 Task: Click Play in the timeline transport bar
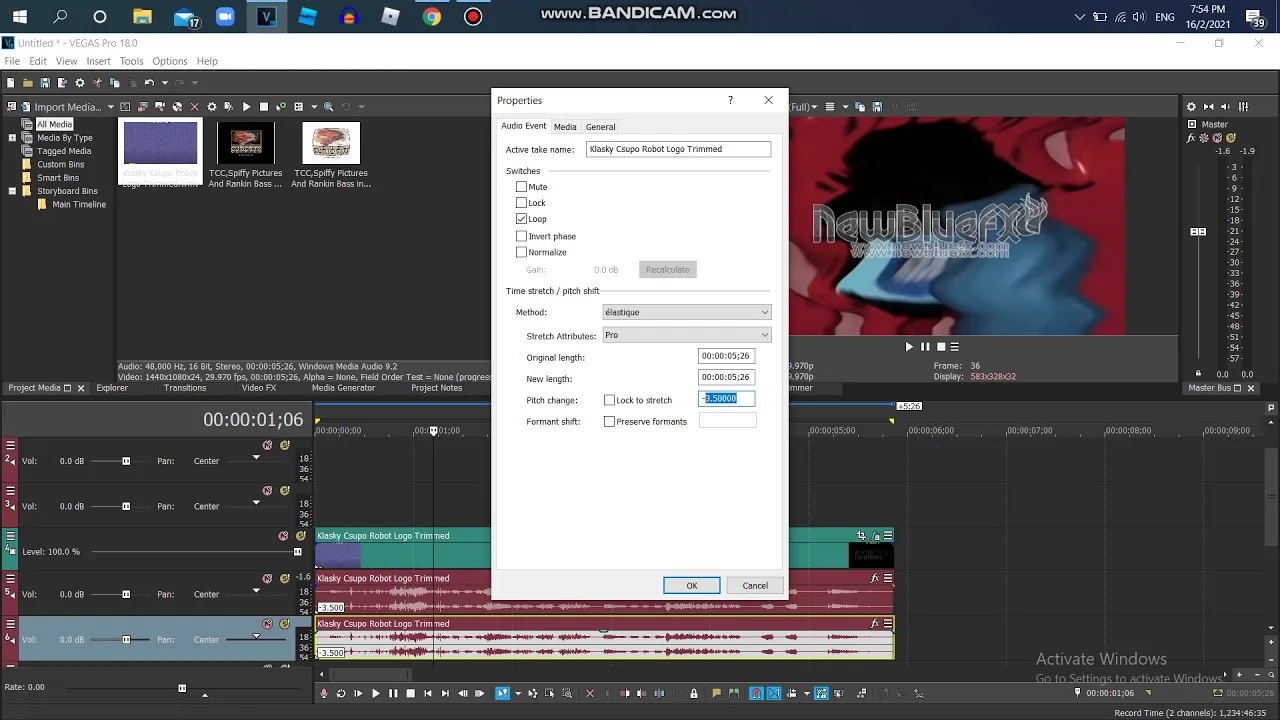tap(376, 693)
